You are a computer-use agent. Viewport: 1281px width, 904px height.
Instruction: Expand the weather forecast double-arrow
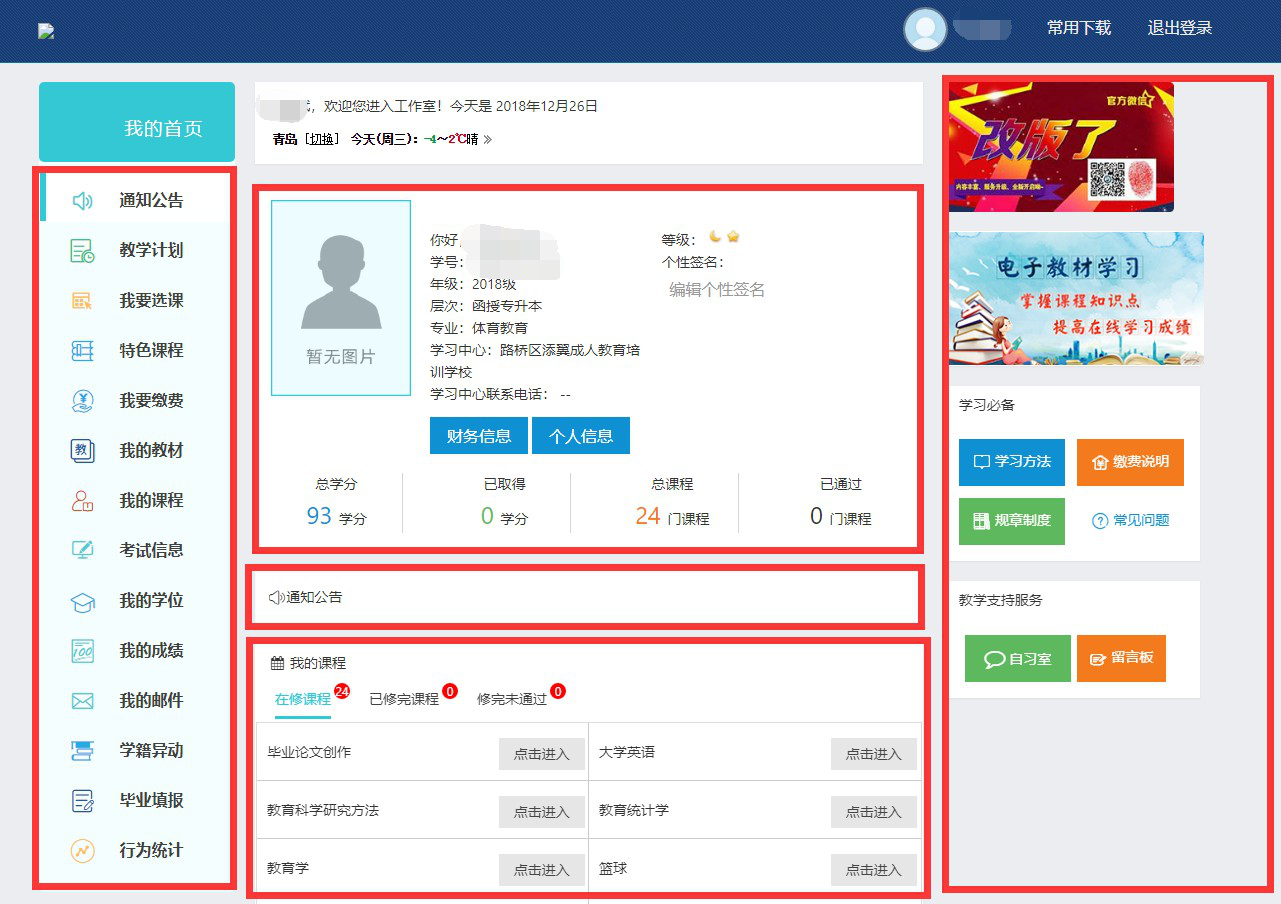[x=488, y=139]
